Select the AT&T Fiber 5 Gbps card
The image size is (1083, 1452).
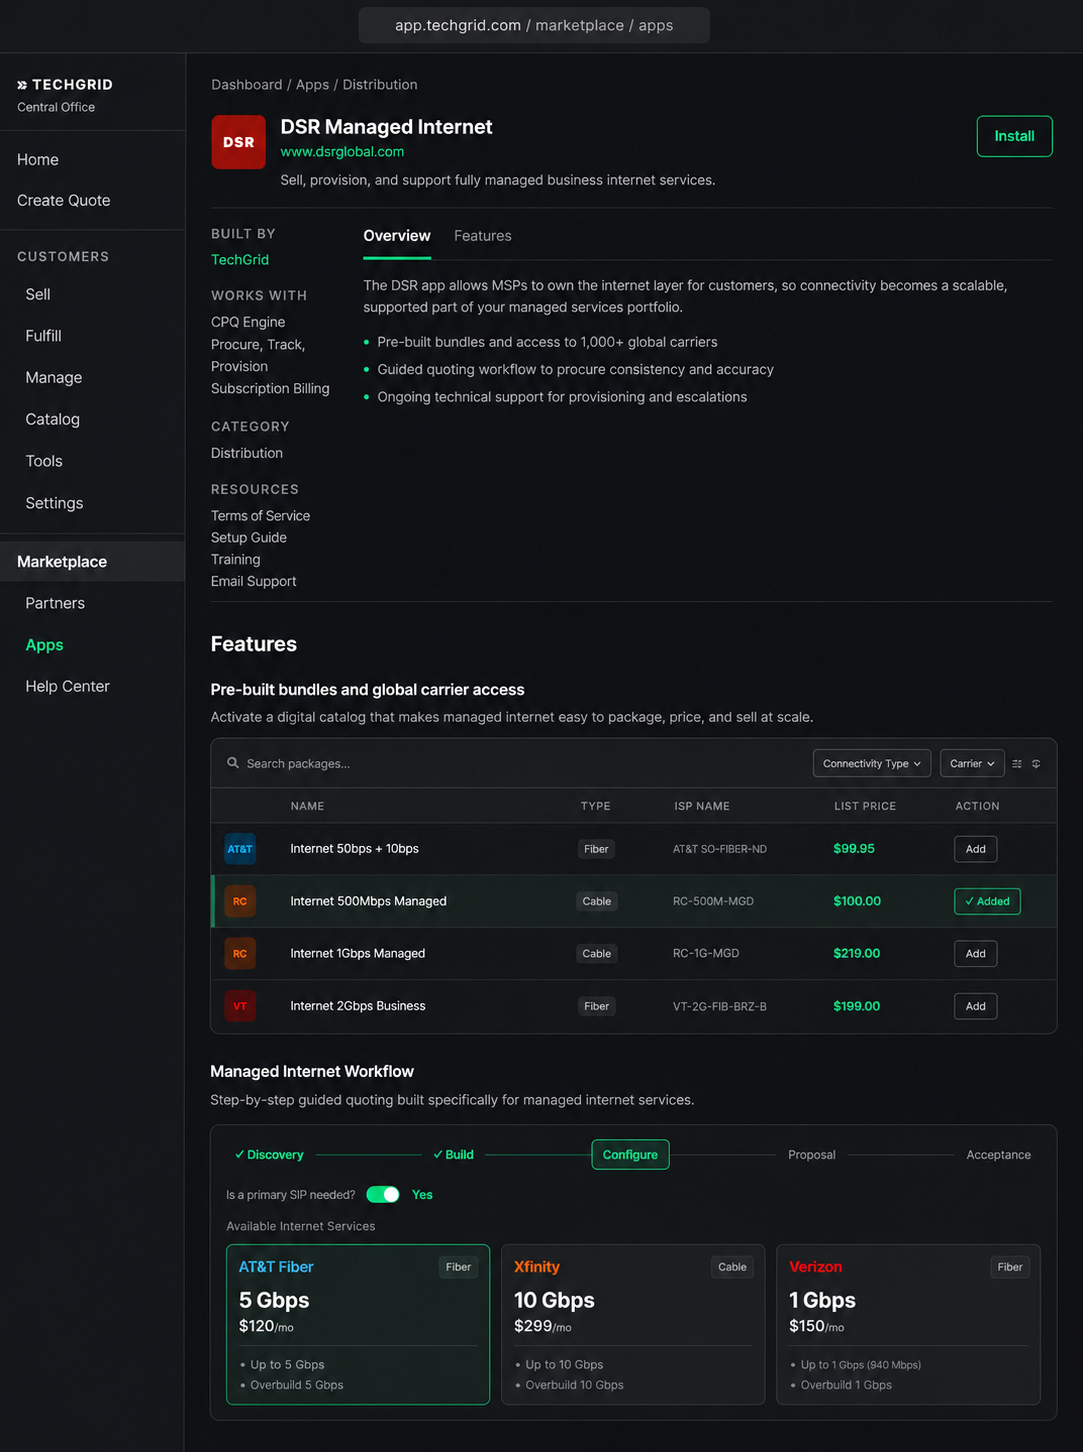point(358,1324)
